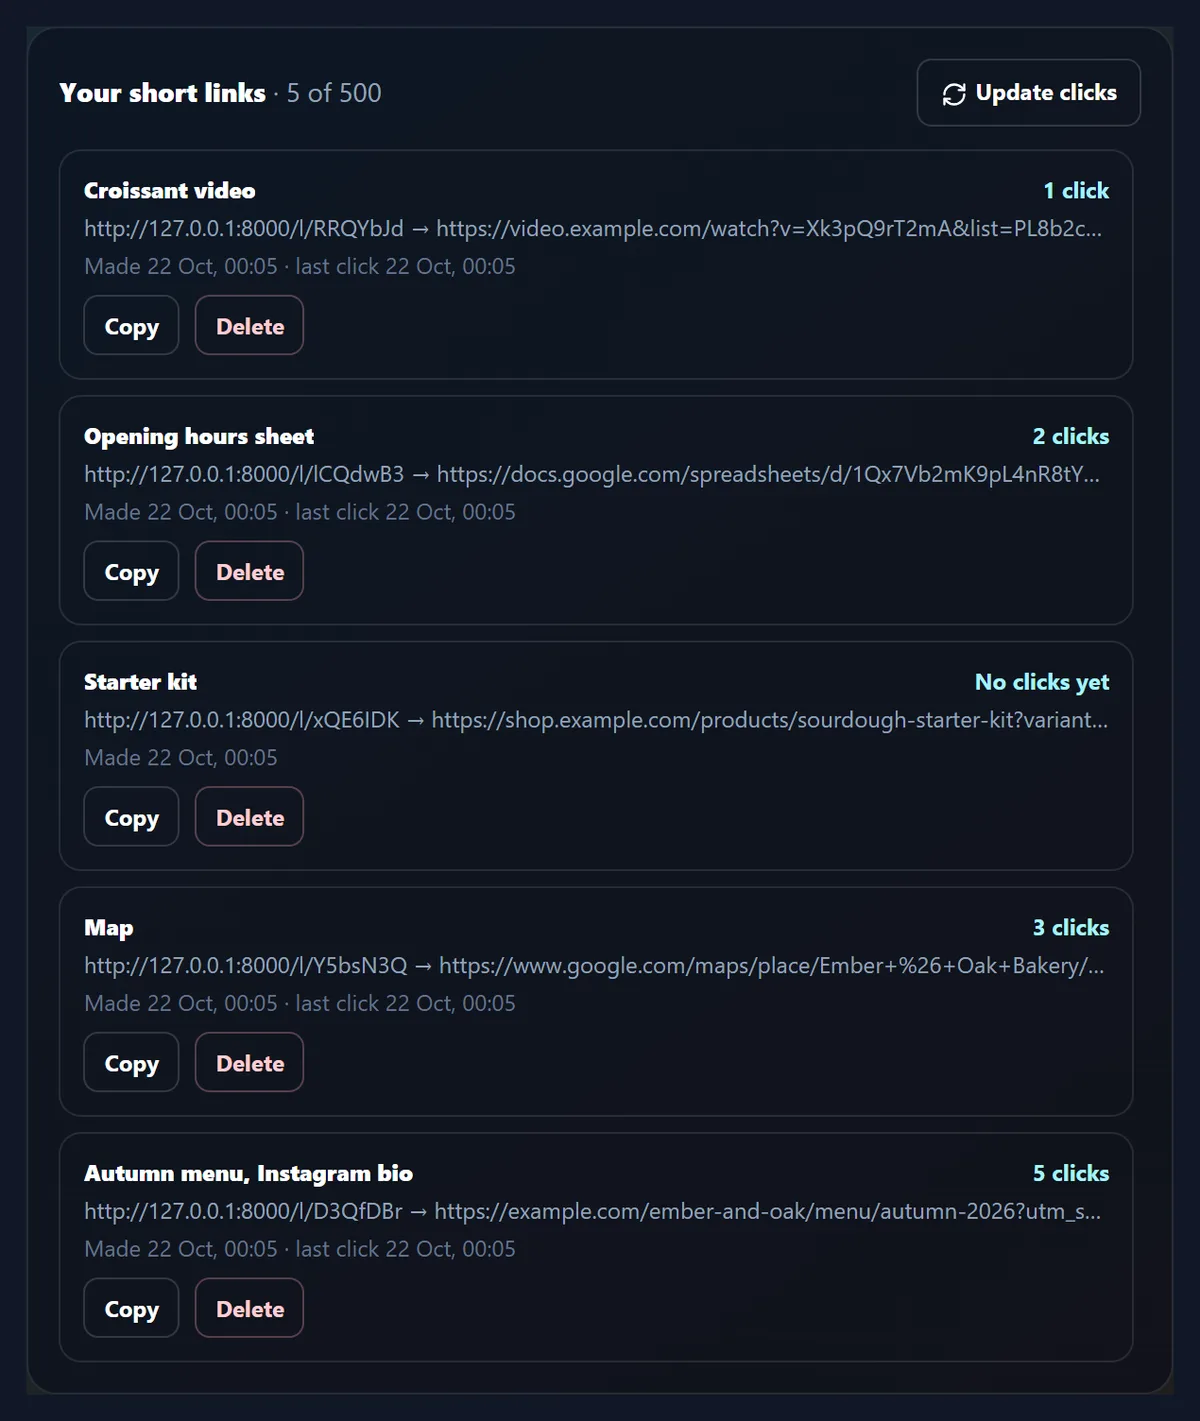
Task: Click the Map card title
Action: click(108, 928)
